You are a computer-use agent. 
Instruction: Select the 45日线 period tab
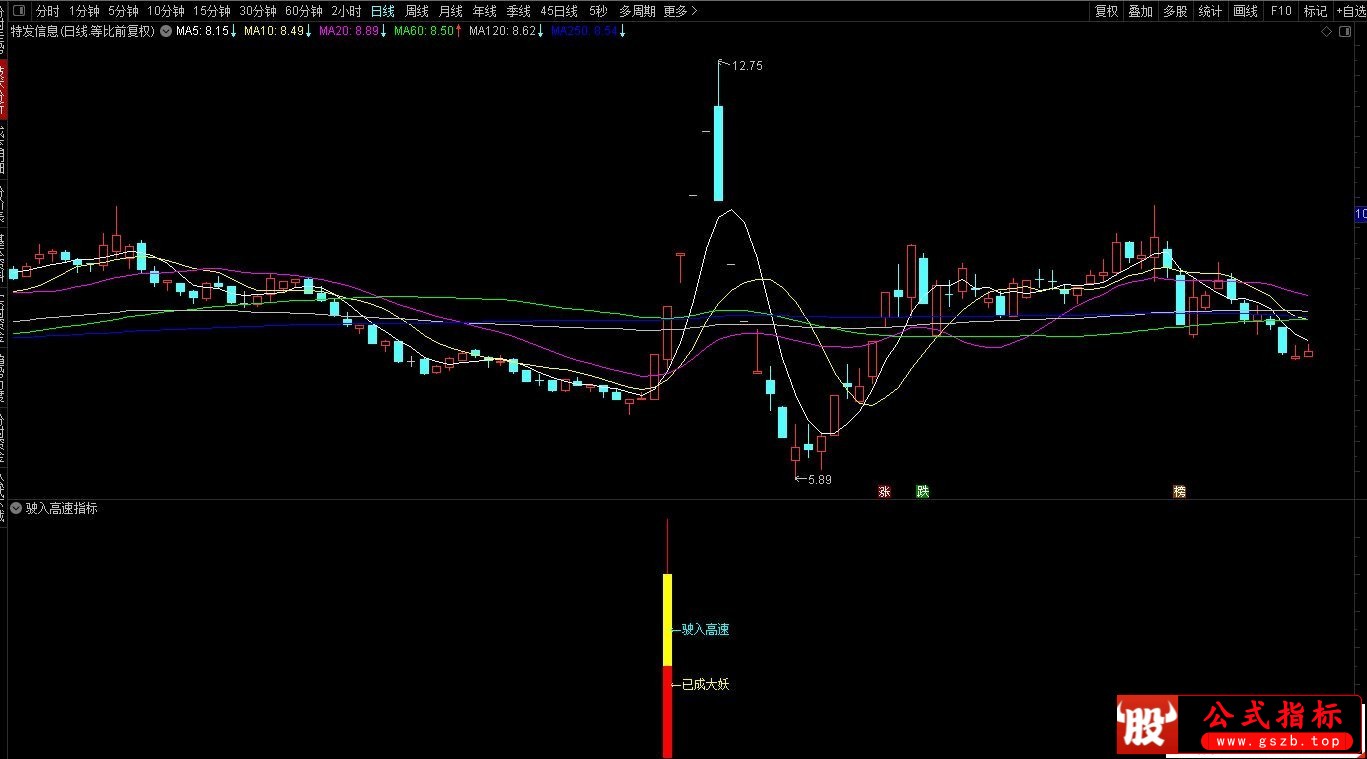559,11
